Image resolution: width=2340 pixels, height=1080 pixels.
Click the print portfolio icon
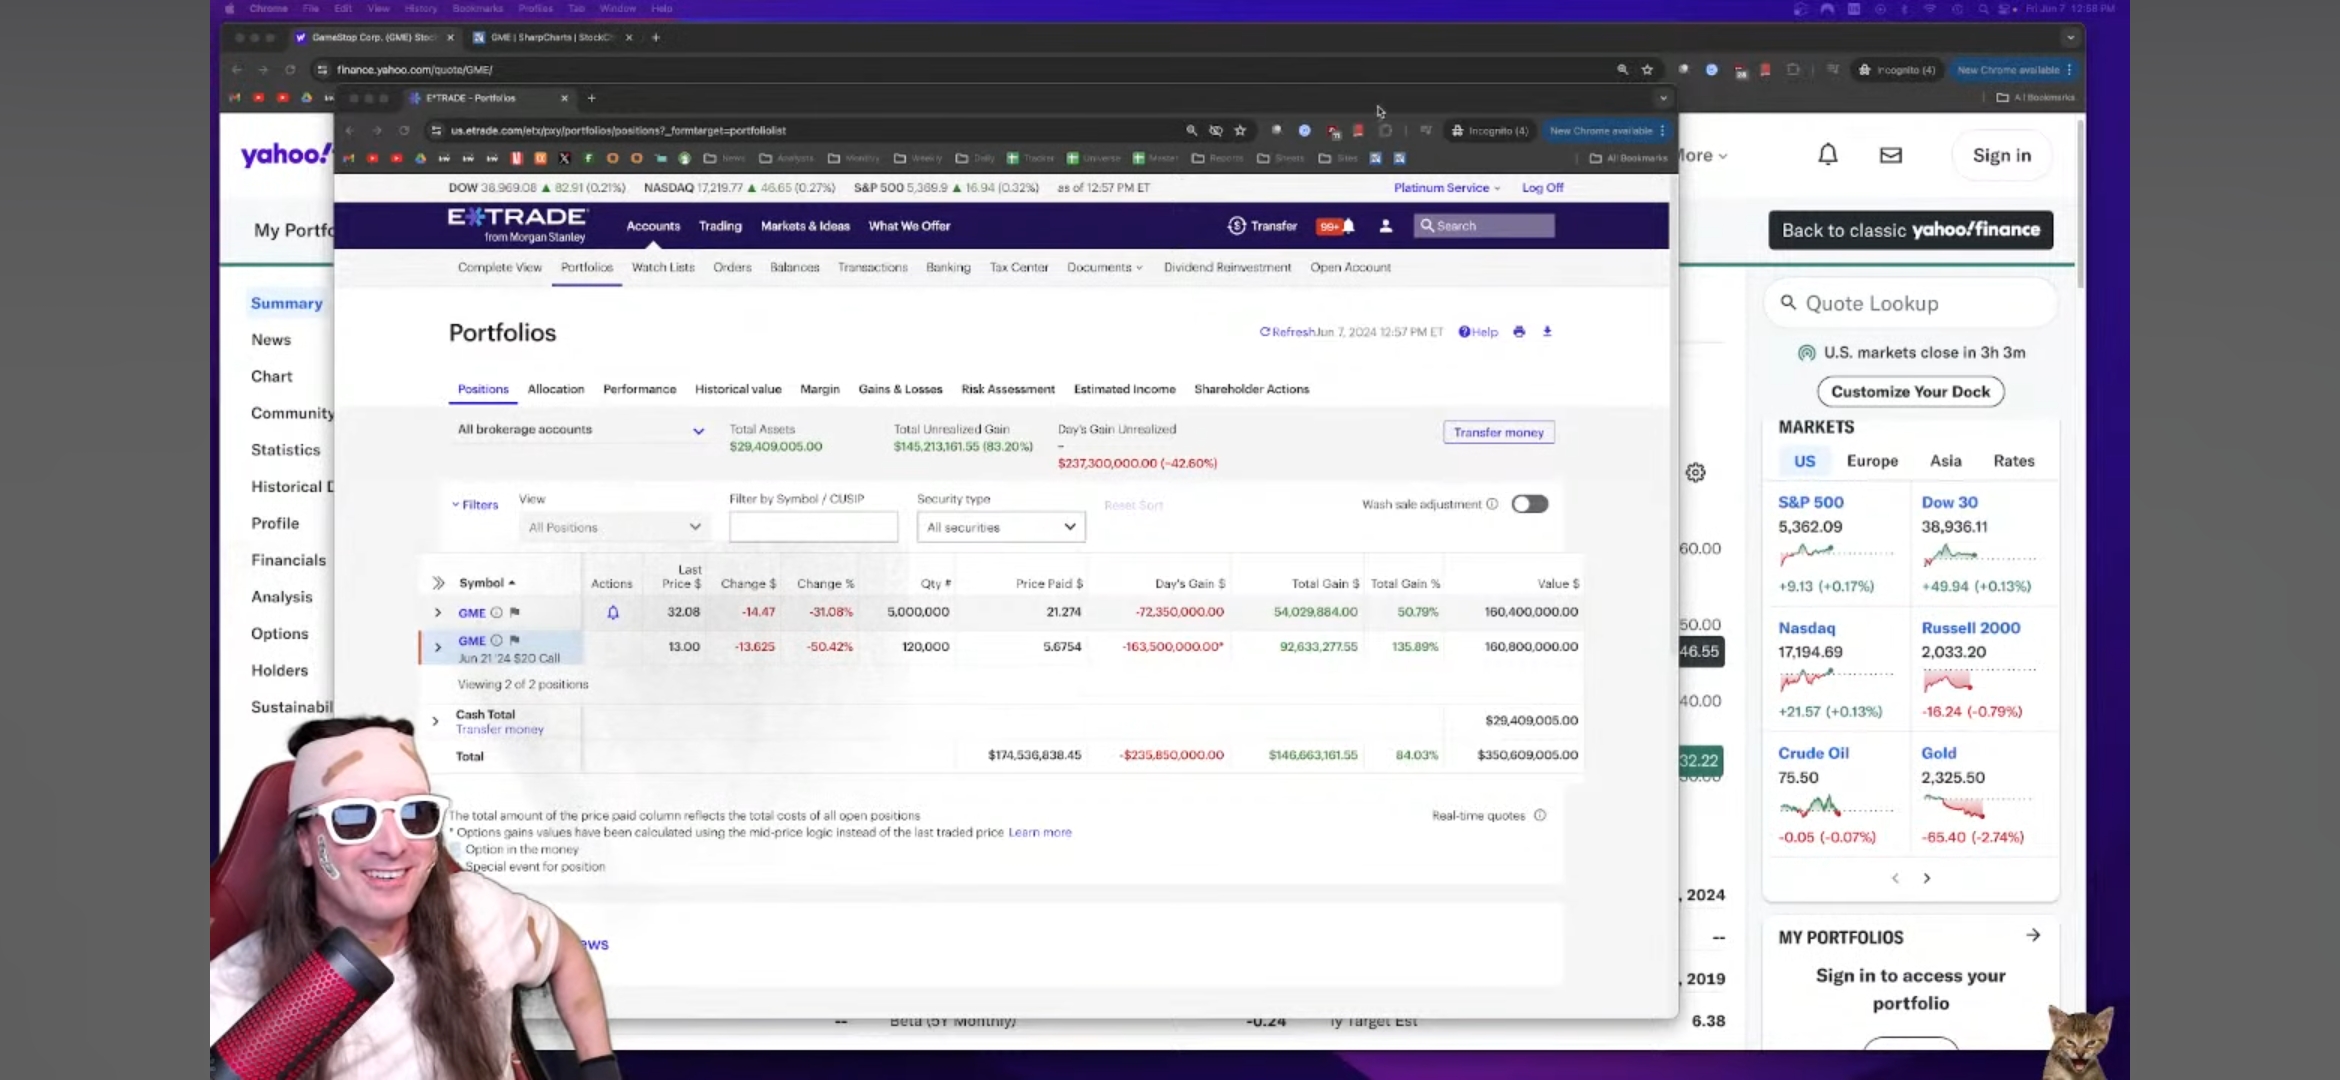click(1519, 332)
